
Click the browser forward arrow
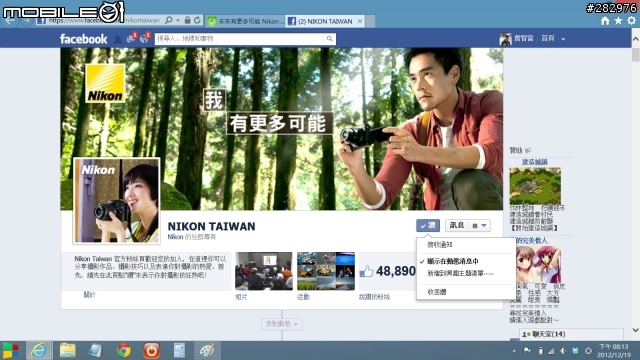click(27, 20)
